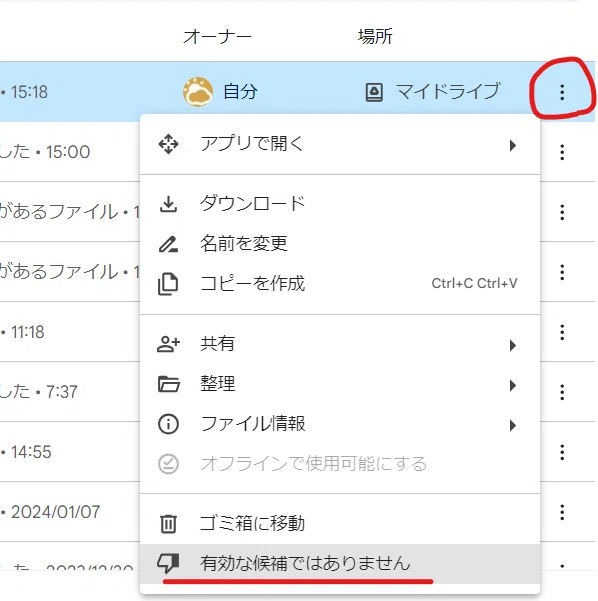Click the file information circle icon
The height and width of the screenshot is (601, 598).
168,424
